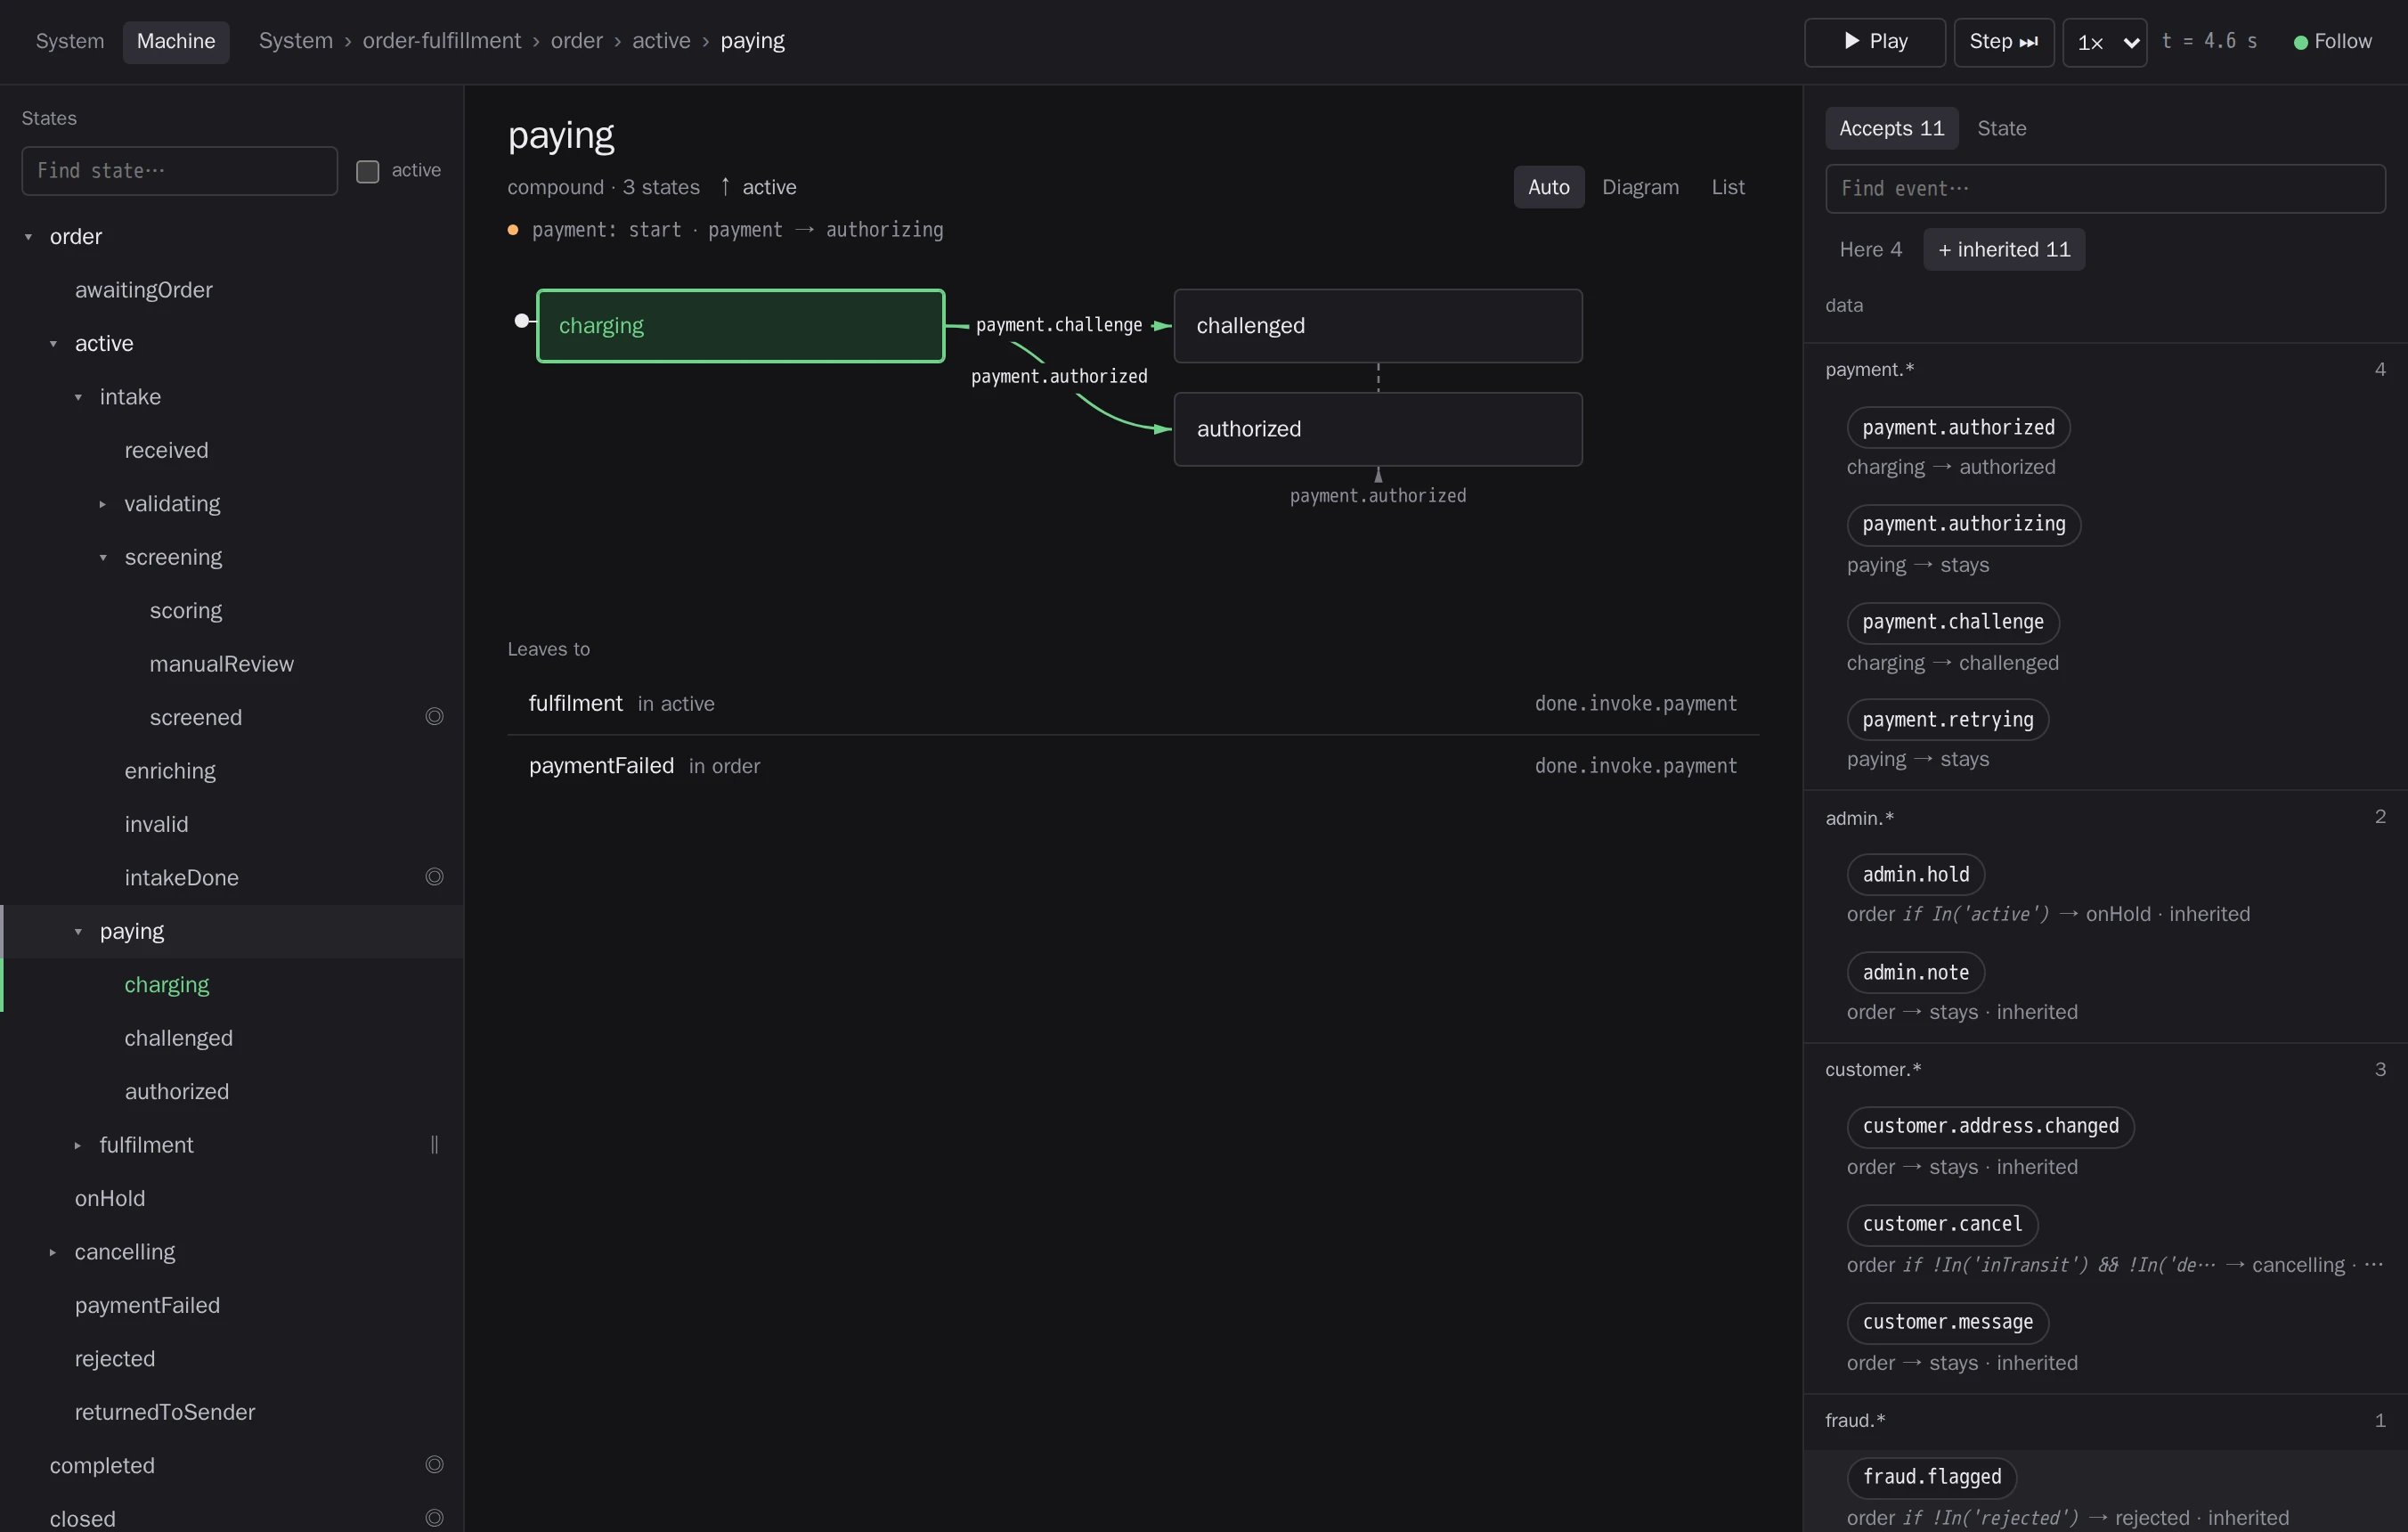Expand the cancelling tree node

(x=53, y=1252)
